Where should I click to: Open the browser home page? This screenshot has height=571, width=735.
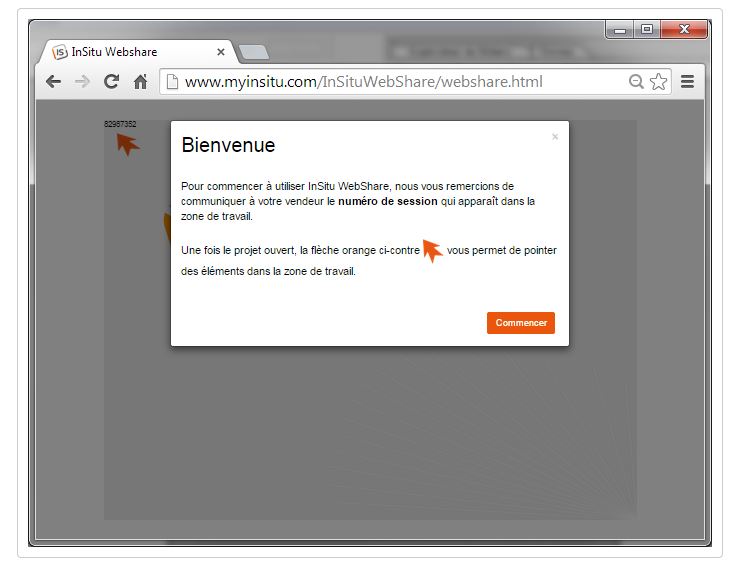[141, 82]
